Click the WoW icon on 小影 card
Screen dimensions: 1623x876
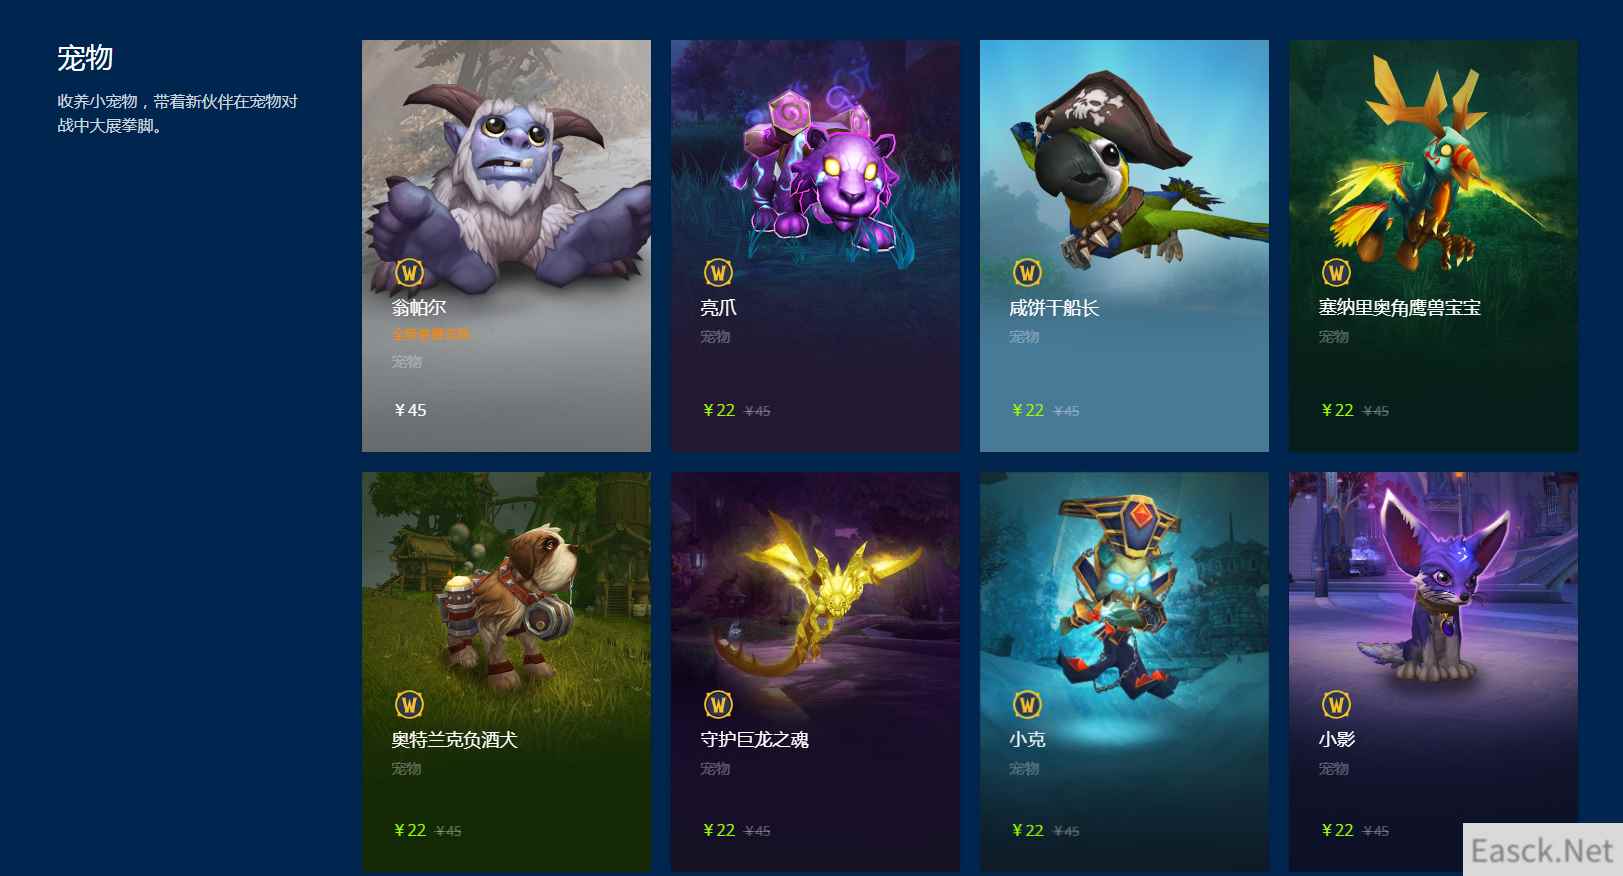point(1336,704)
